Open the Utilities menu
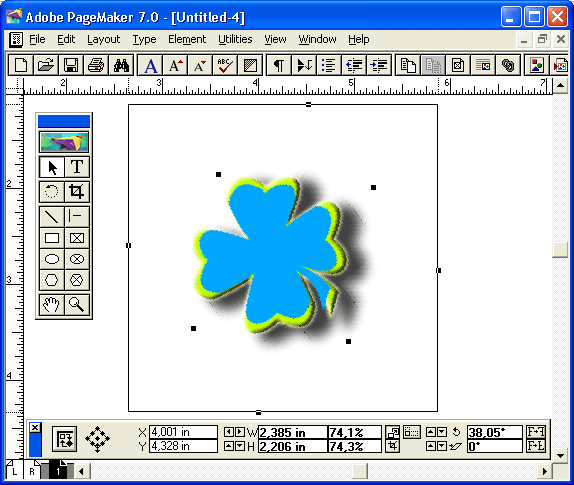 click(235, 39)
